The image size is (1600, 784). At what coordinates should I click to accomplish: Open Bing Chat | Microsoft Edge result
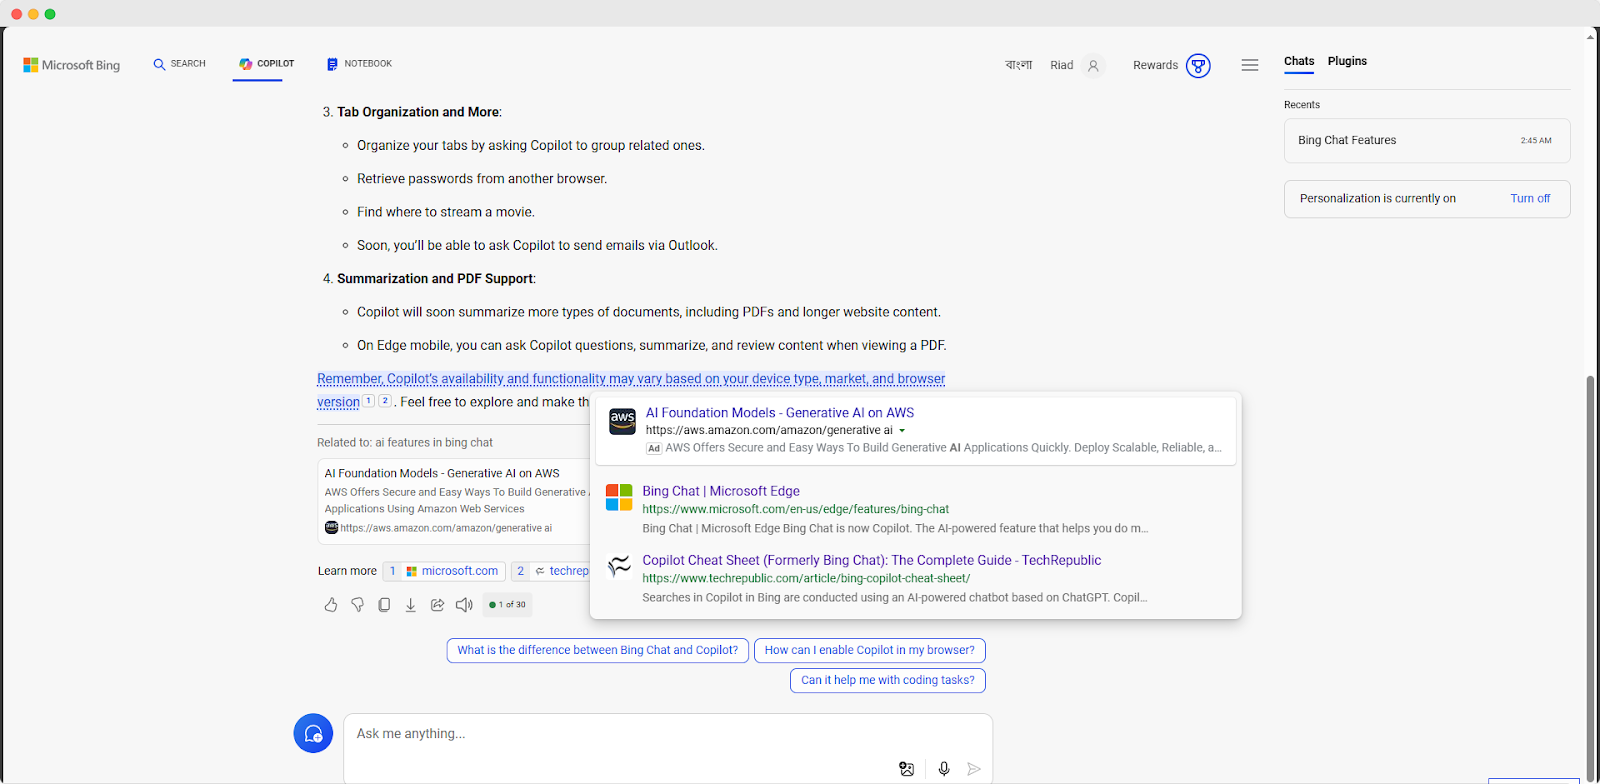click(x=721, y=492)
